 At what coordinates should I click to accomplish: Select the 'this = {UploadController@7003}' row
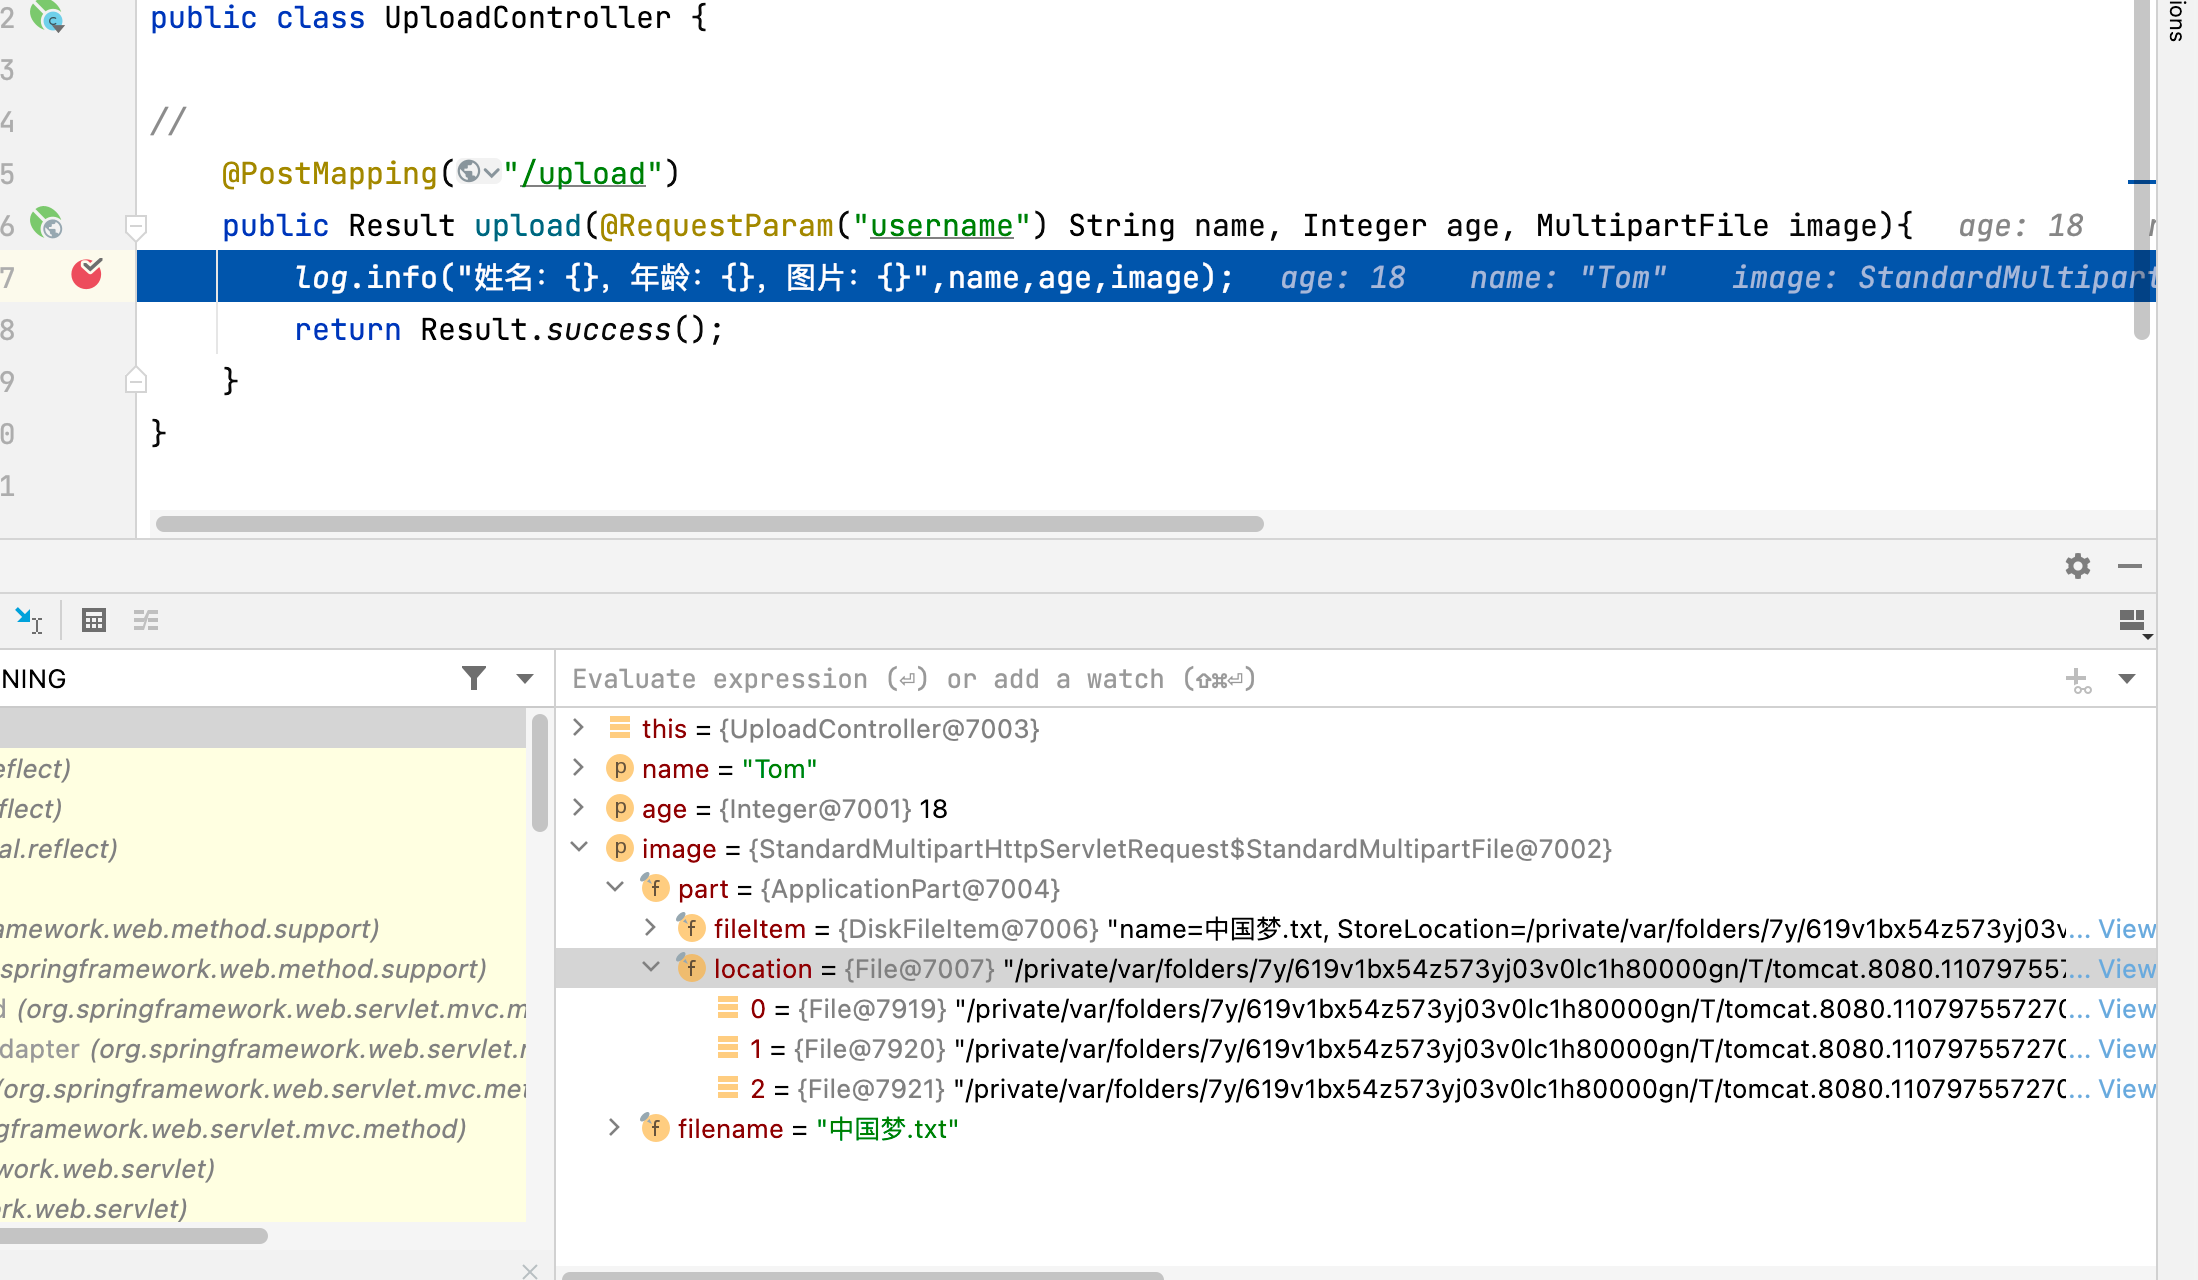pyautogui.click(x=1356, y=729)
